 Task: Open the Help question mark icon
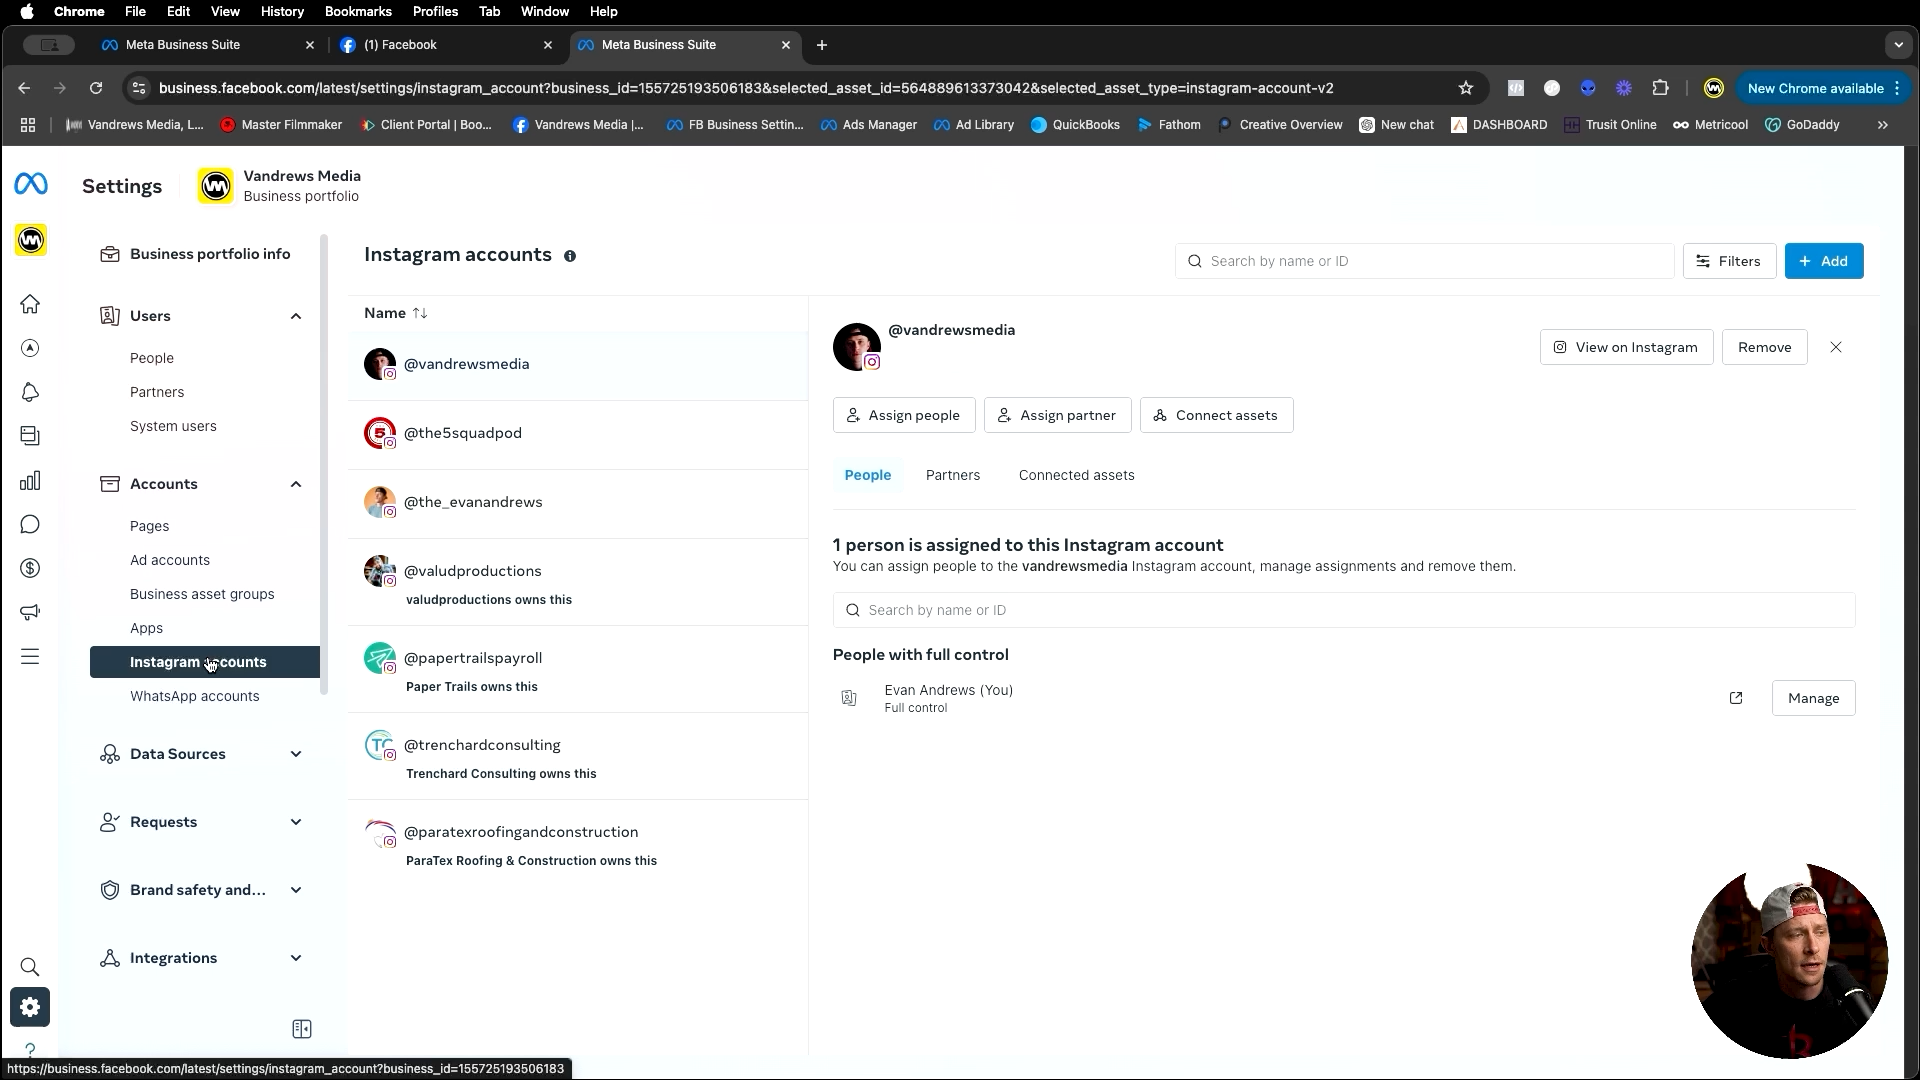(x=30, y=1050)
